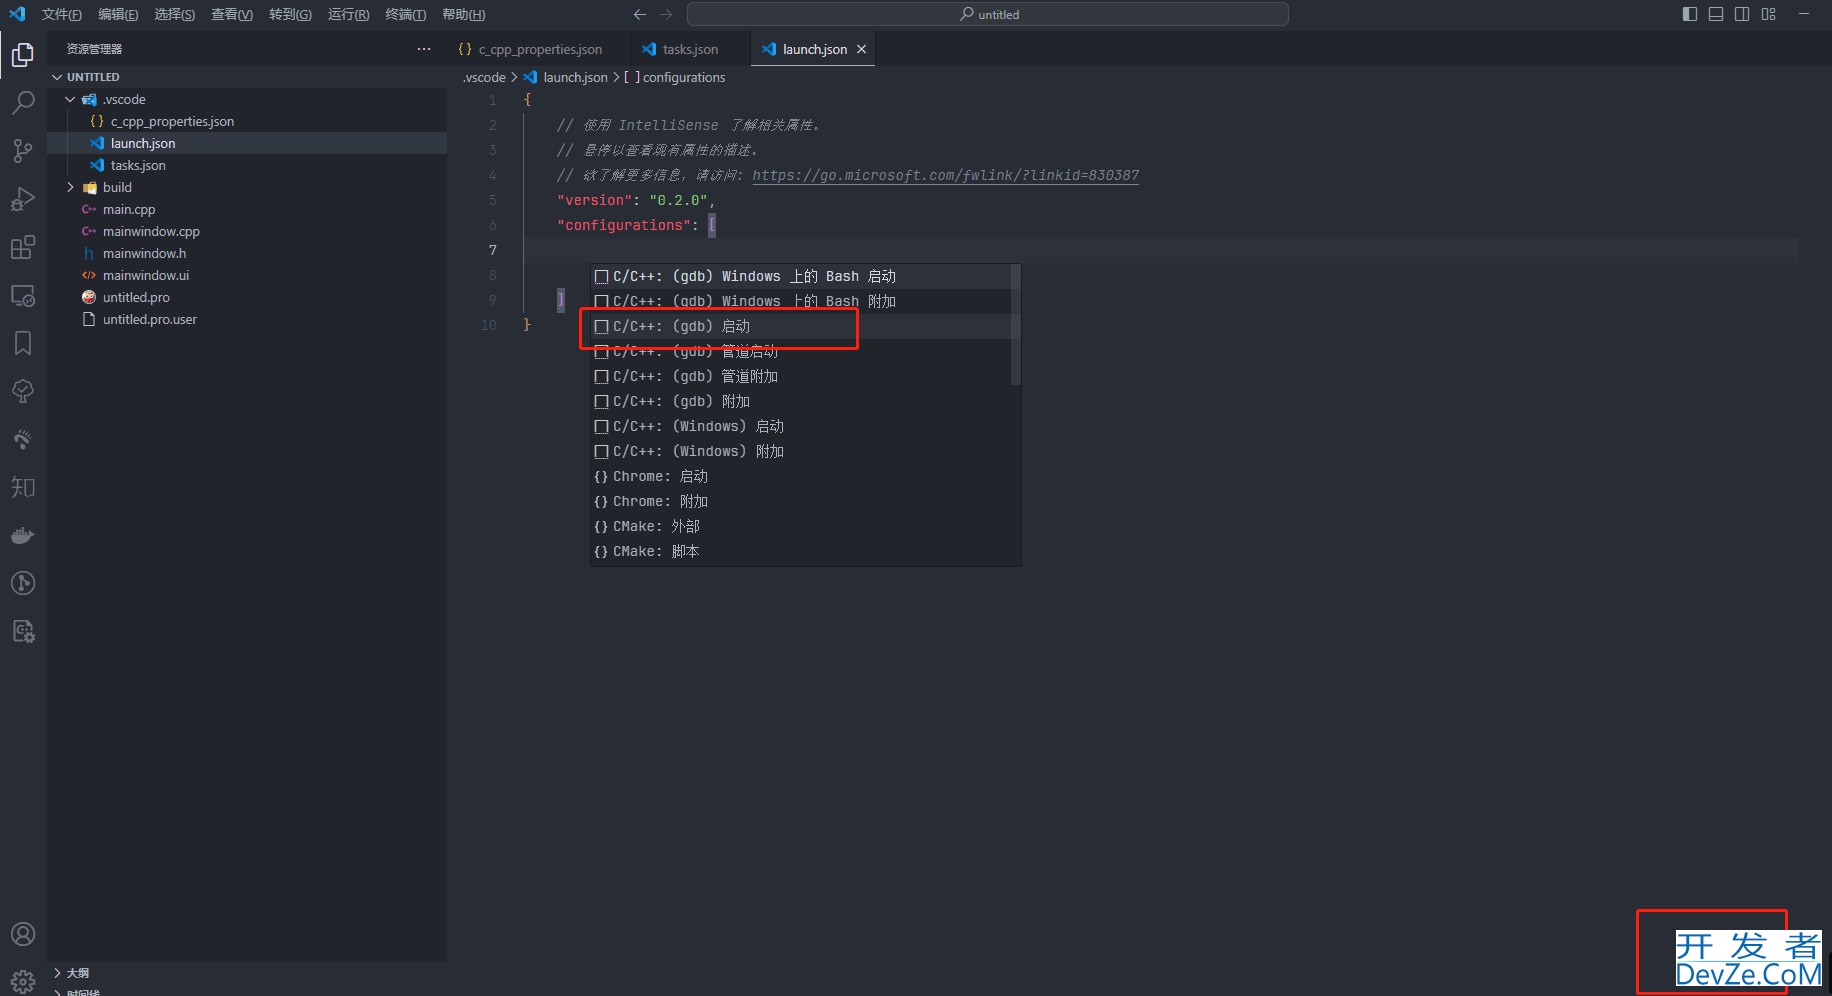This screenshot has width=1832, height=996.
Task: Click launch.json breadcrumb segment
Action: 575,77
